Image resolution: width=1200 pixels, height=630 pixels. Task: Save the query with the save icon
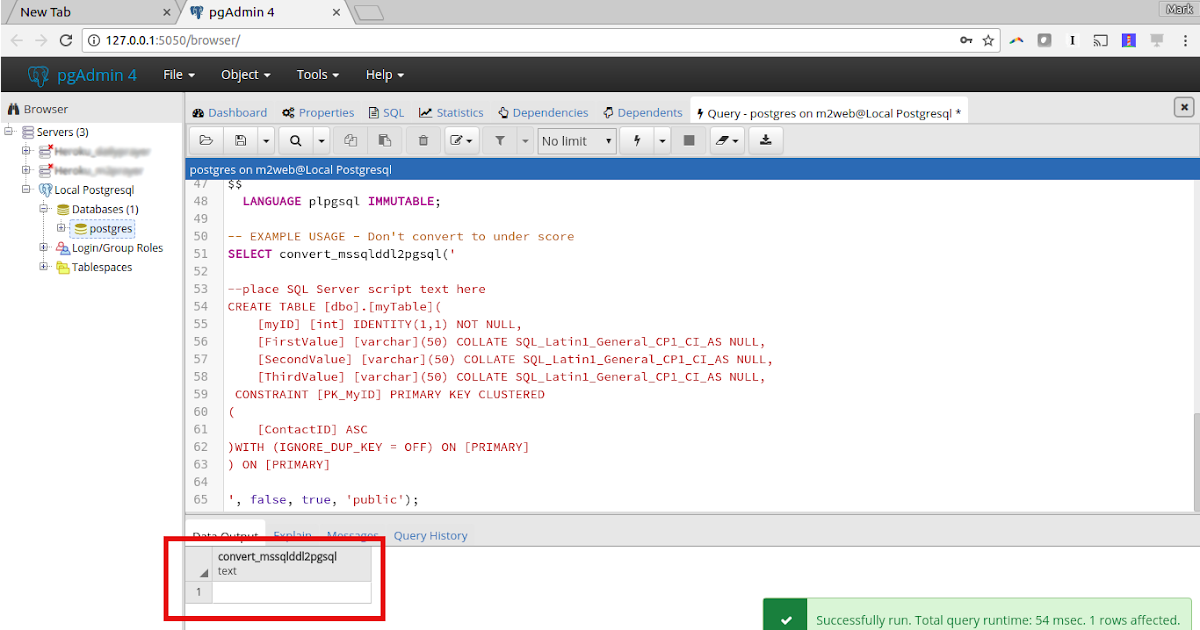tap(240, 140)
